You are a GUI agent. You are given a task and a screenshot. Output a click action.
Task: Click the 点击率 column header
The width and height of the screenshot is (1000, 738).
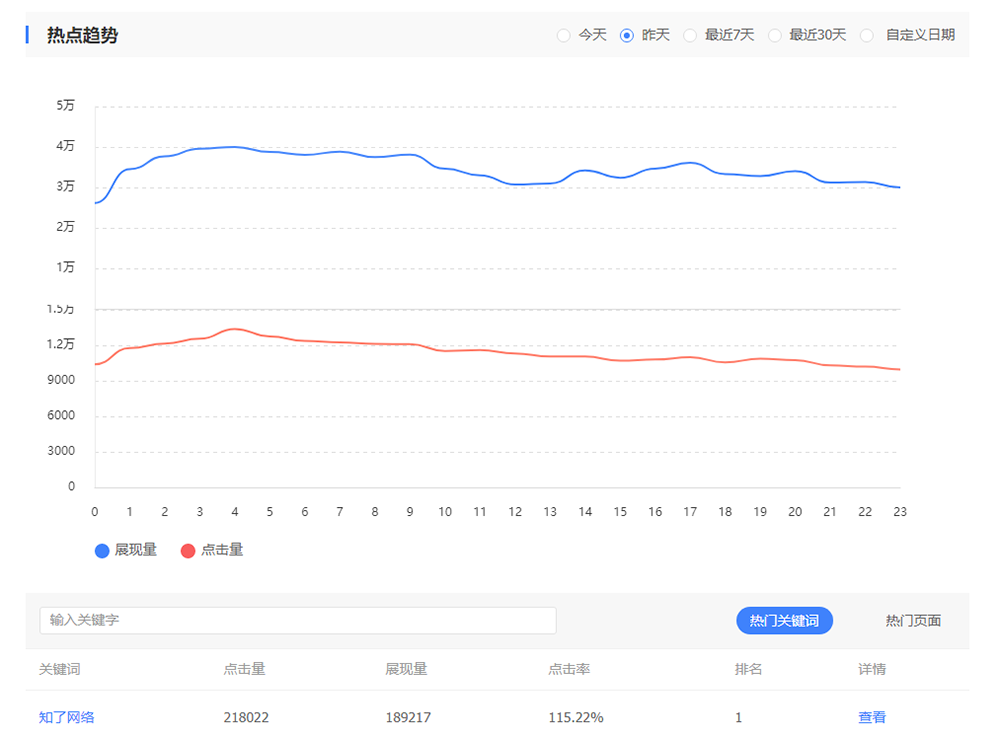click(568, 669)
